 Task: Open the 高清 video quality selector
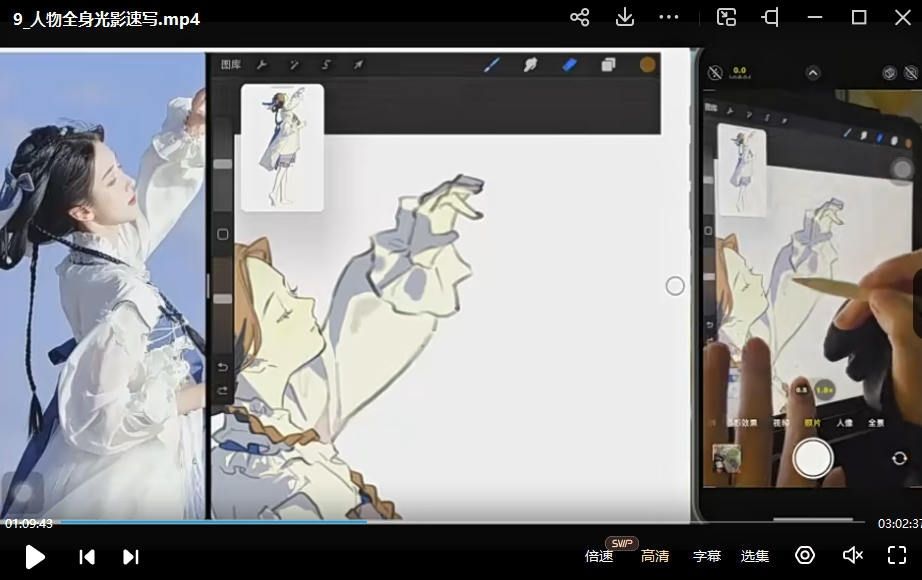tap(655, 555)
